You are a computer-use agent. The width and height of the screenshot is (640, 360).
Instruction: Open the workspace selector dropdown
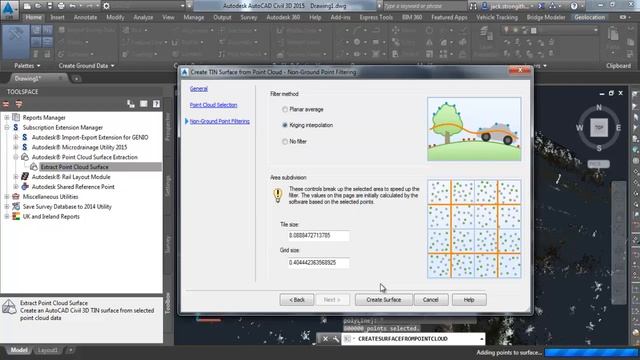(182, 6)
